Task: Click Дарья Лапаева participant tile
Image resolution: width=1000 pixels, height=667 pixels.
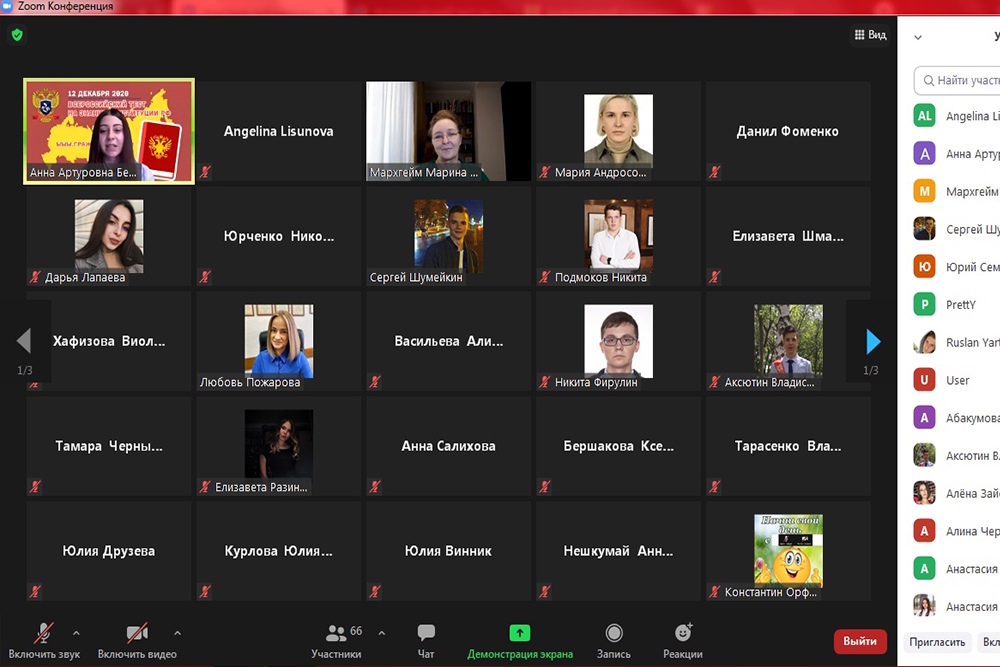Action: 109,236
